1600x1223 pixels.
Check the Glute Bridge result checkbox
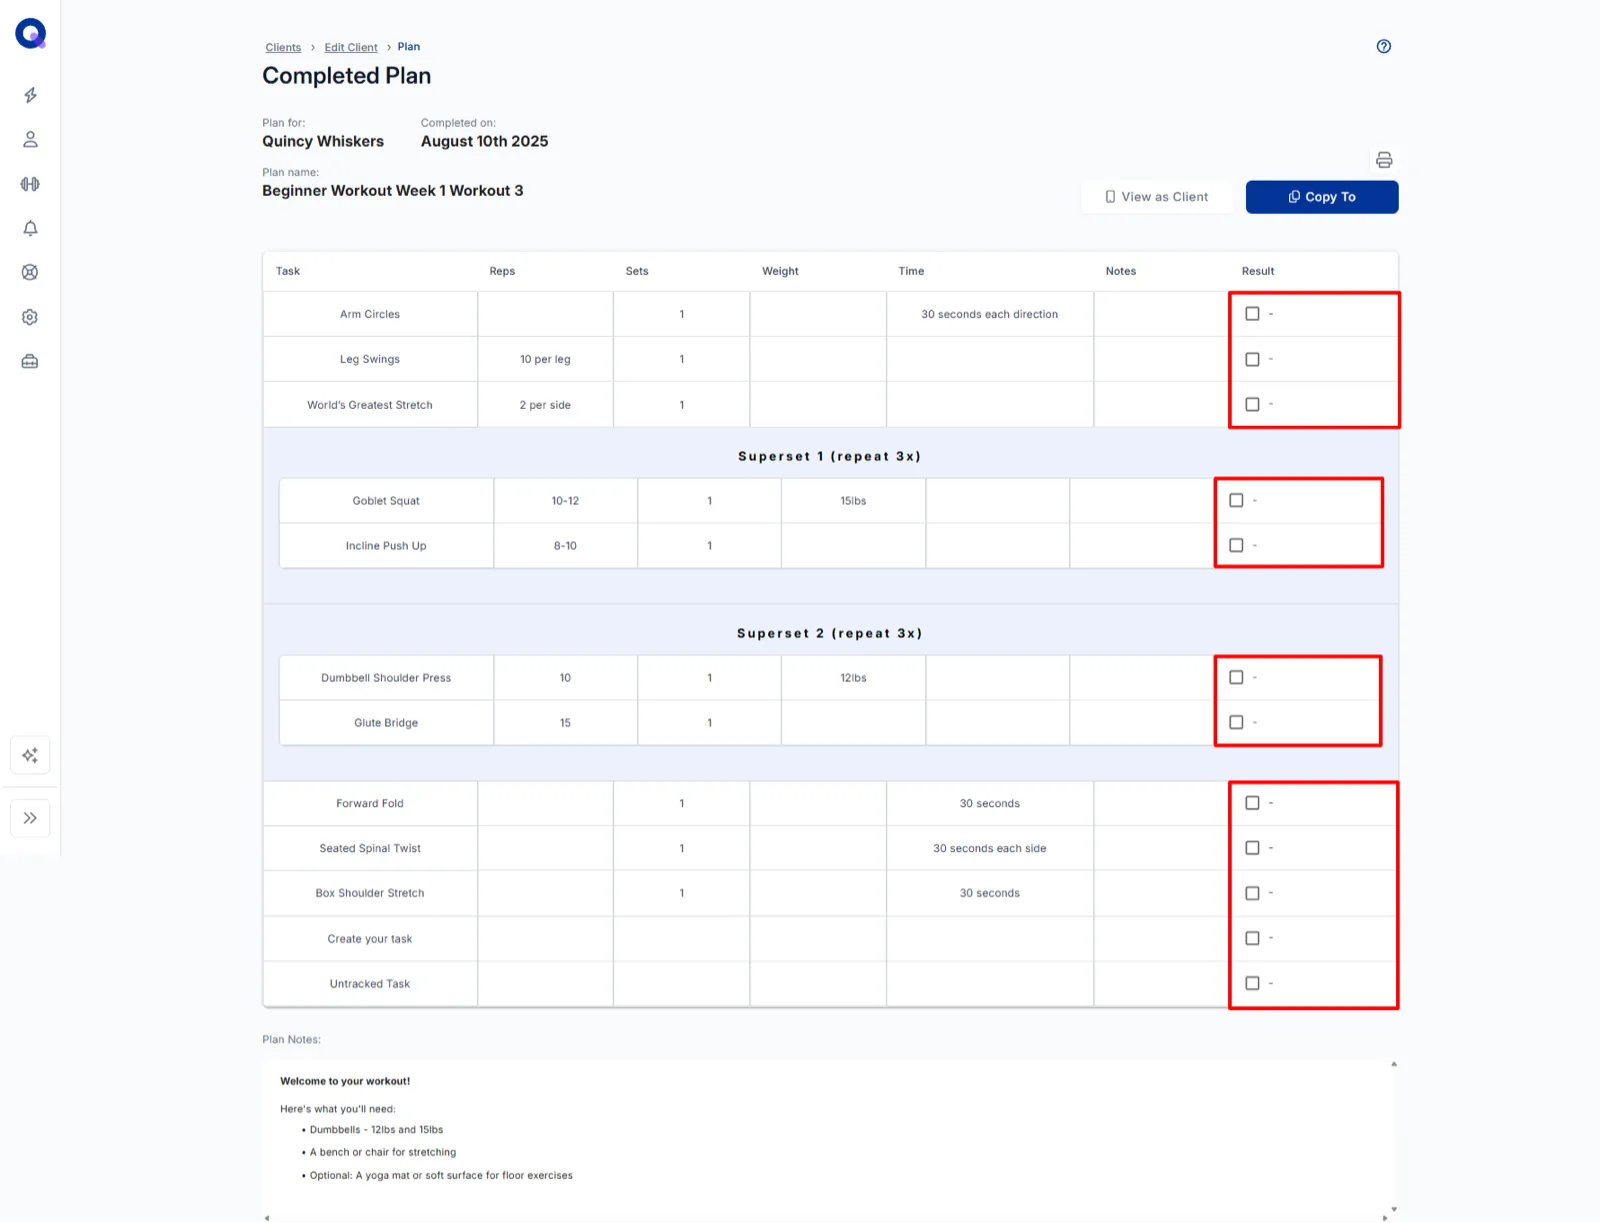pyautogui.click(x=1236, y=722)
